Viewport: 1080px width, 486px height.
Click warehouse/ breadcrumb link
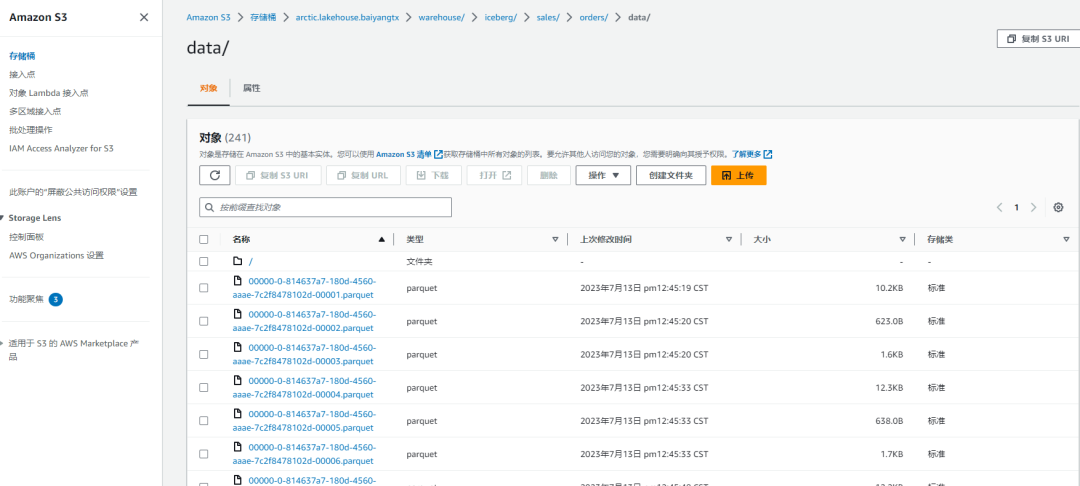(x=442, y=17)
